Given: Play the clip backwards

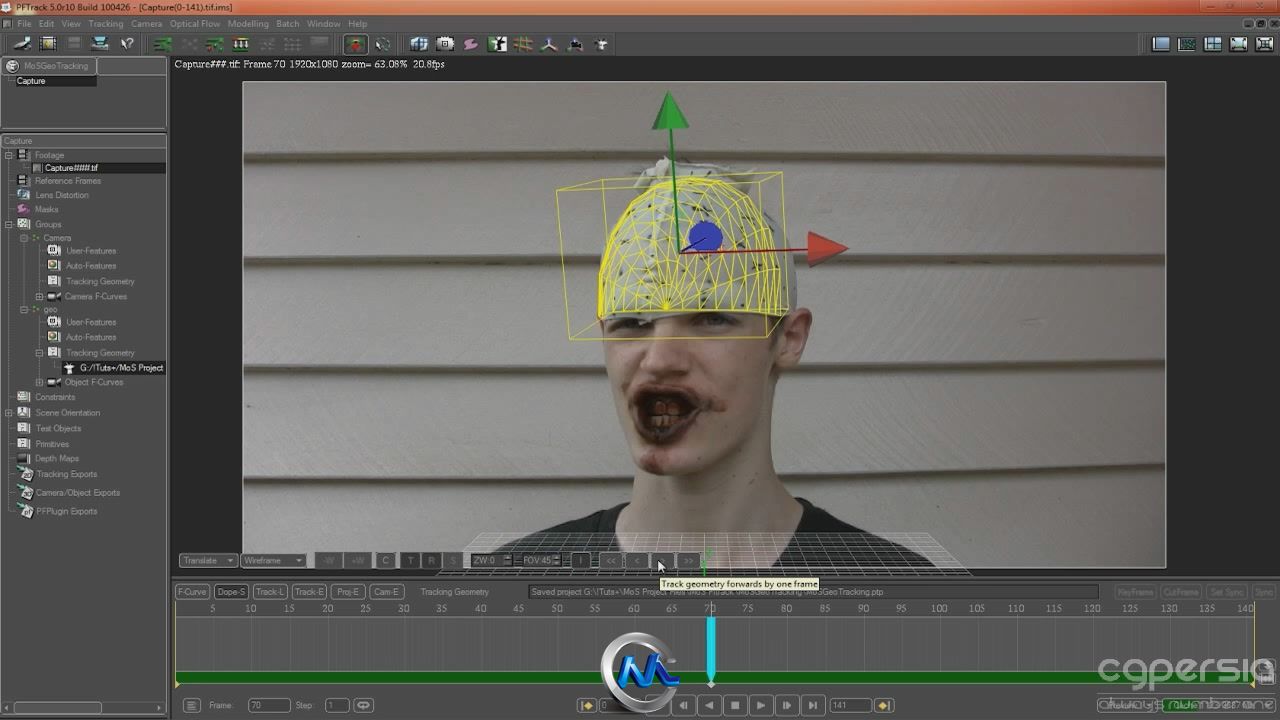Looking at the screenshot, I should point(710,705).
